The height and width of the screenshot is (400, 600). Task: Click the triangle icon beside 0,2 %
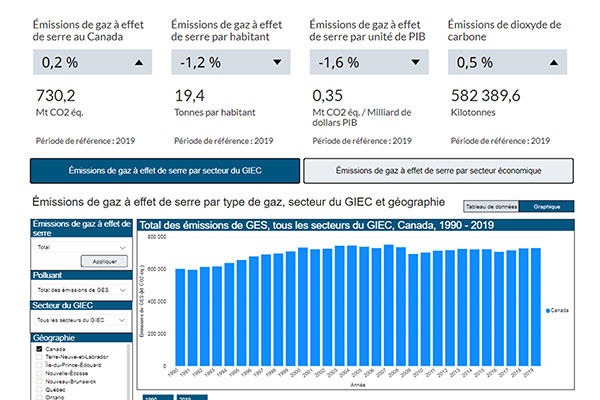click(136, 62)
